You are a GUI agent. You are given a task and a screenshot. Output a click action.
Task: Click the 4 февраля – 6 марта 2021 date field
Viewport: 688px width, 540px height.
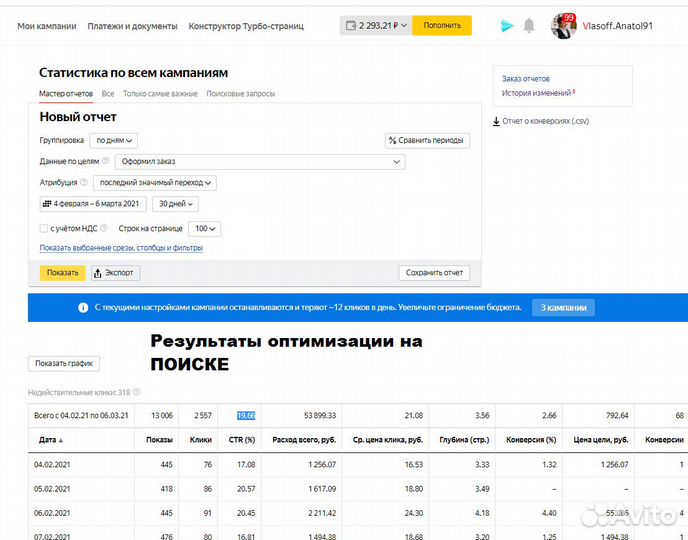[93, 204]
